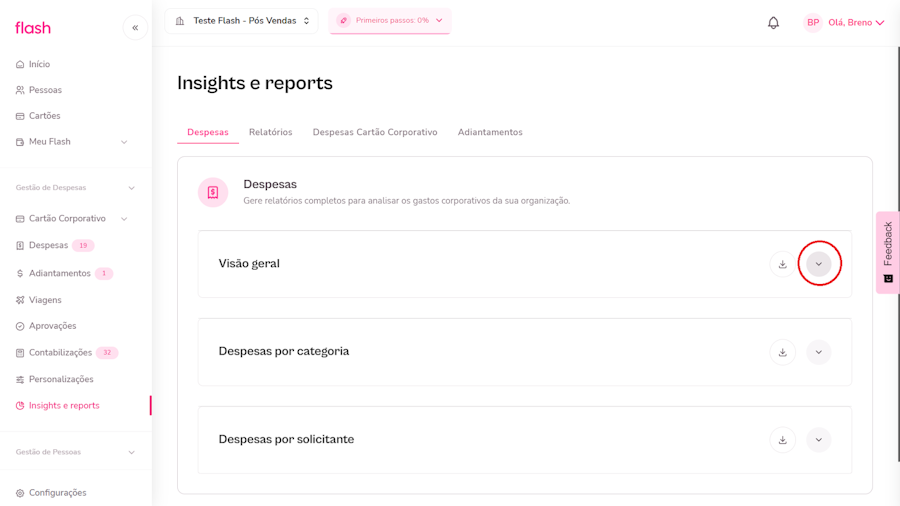The height and width of the screenshot is (506, 900).
Task: Open the Primeiros passos 0% dropdown
Action: pos(390,21)
